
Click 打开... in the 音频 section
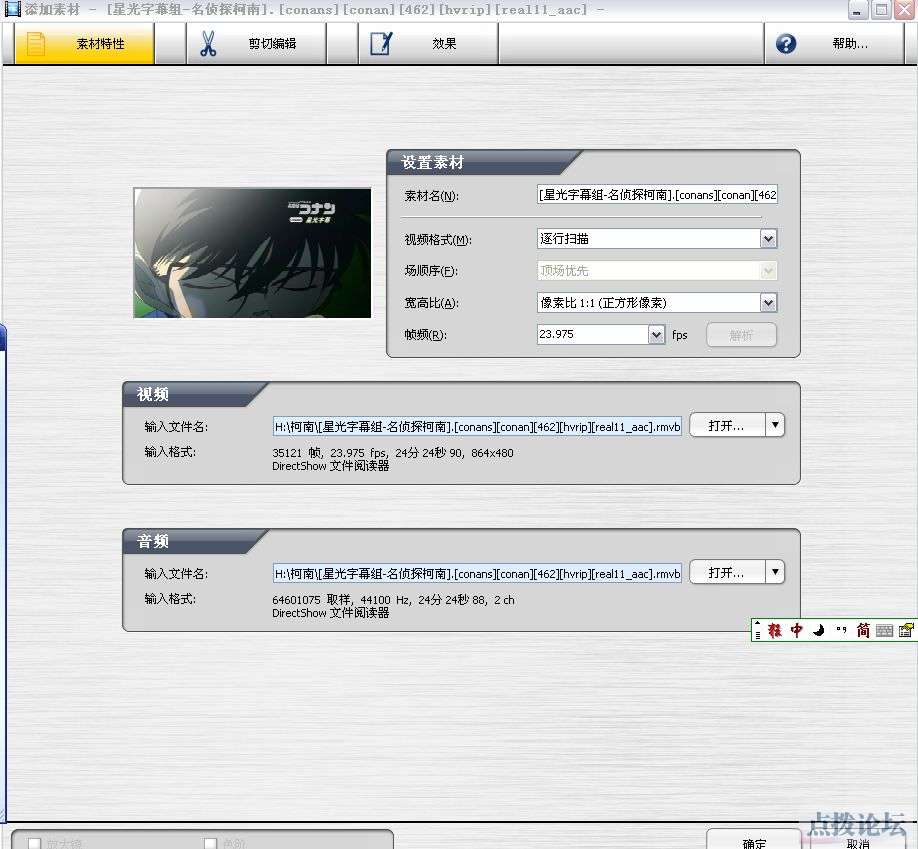coord(727,573)
